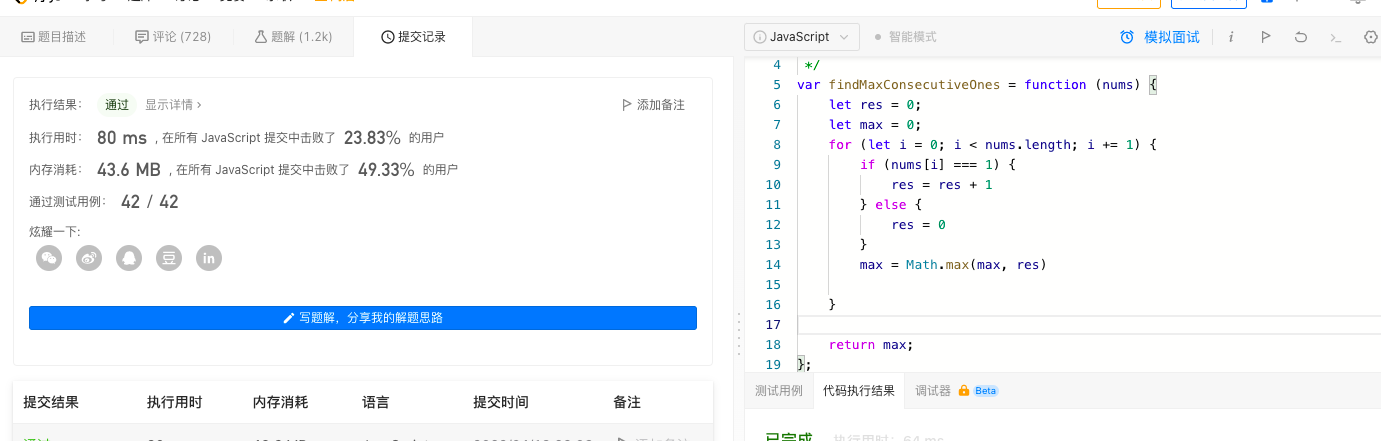Open the 题解 (1.2k) tab
The height and width of the screenshot is (441, 1381).
tap(293, 37)
